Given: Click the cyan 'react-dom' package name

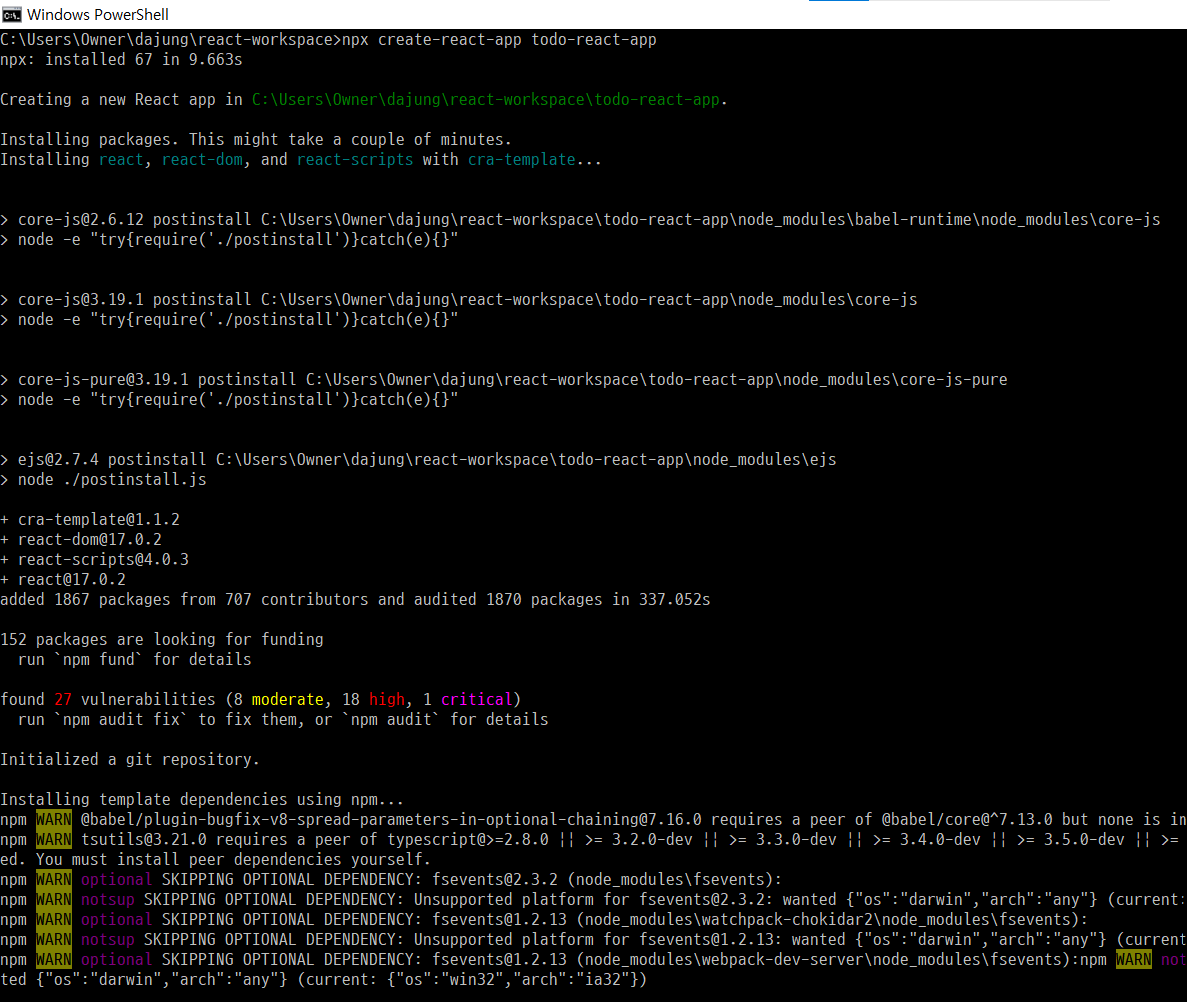Looking at the screenshot, I should point(202,160).
